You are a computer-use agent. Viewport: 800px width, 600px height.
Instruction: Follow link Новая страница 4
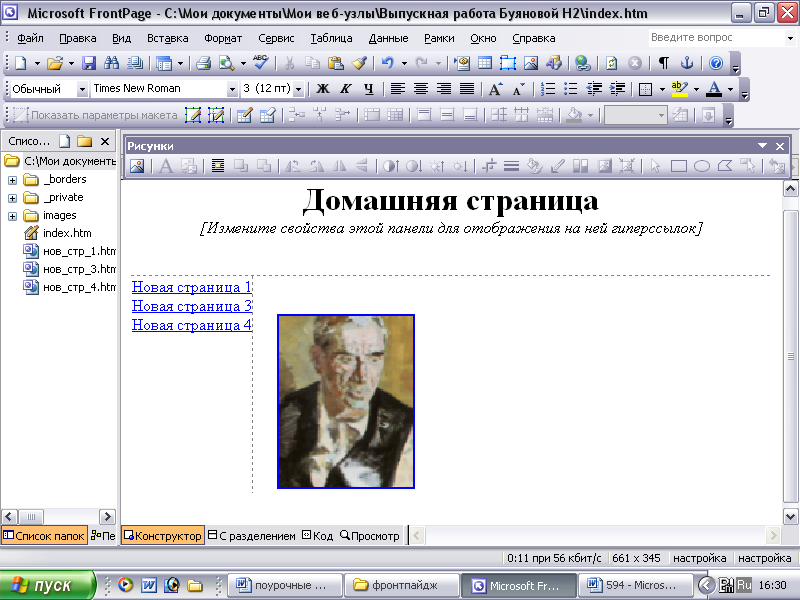191,325
